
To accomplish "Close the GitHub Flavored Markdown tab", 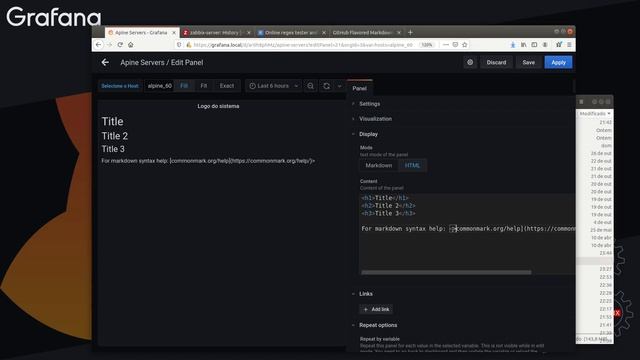I will click(399, 32).
